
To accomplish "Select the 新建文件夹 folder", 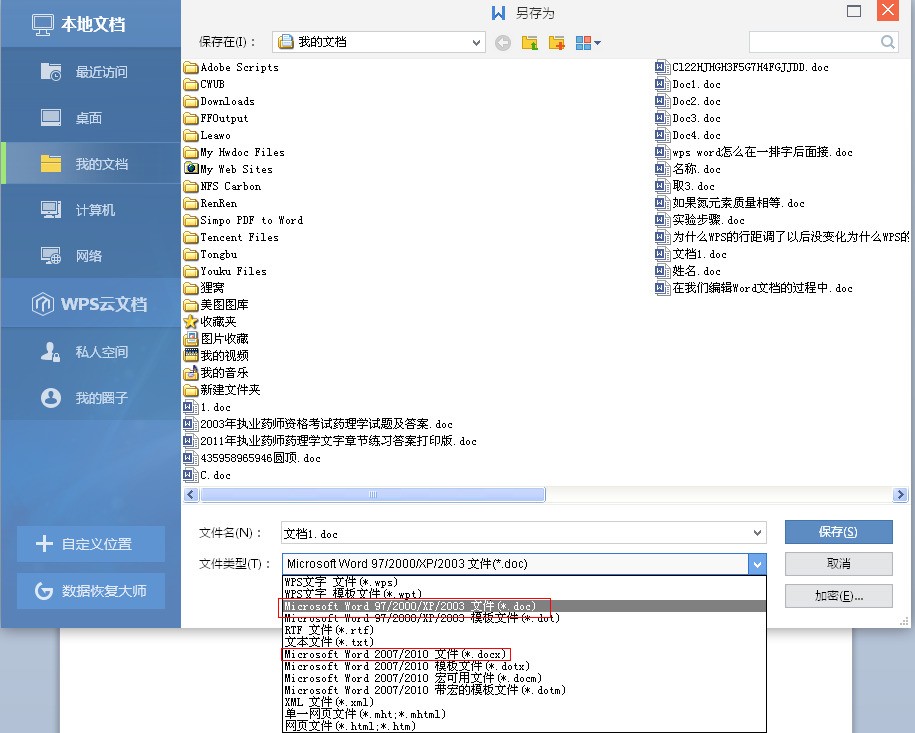I will tap(222, 389).
